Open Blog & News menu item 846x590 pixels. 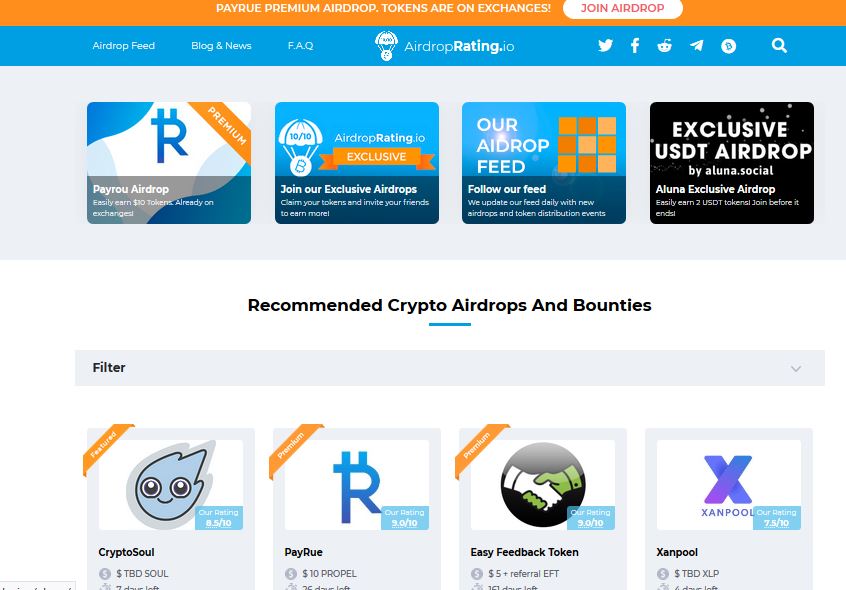[221, 46]
